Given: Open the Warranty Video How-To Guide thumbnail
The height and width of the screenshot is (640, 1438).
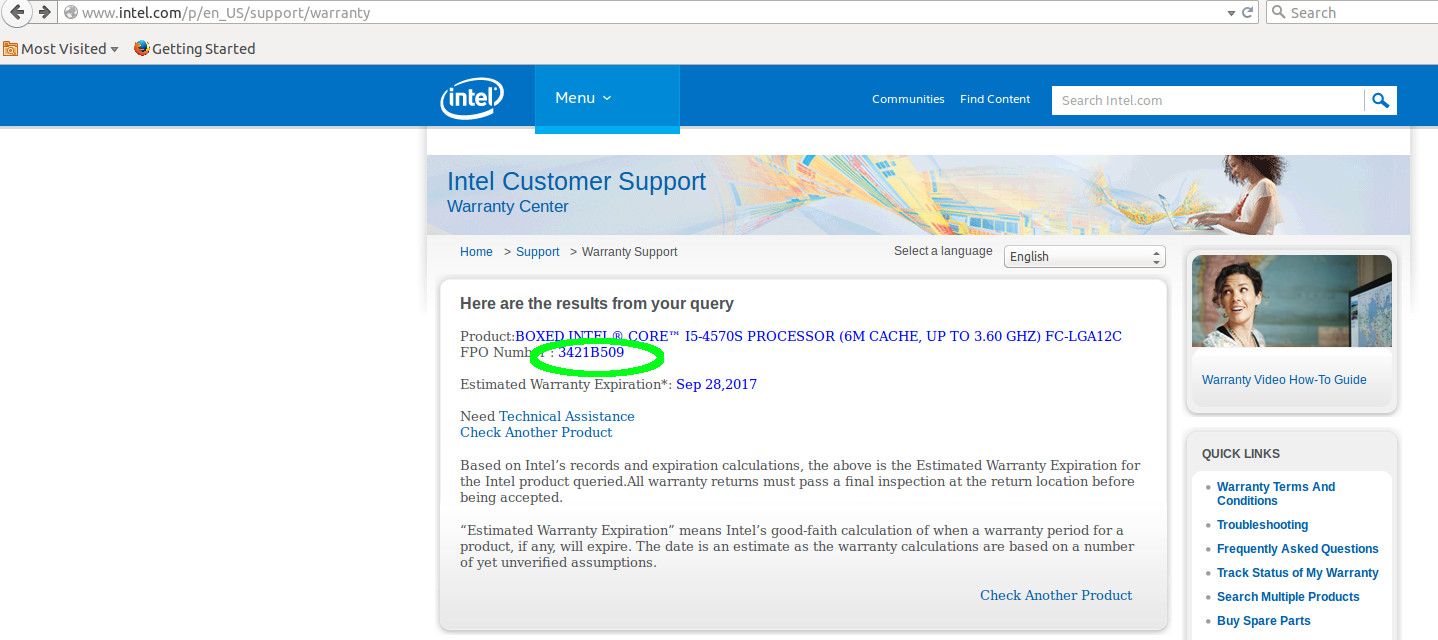Looking at the screenshot, I should pyautogui.click(x=1291, y=301).
